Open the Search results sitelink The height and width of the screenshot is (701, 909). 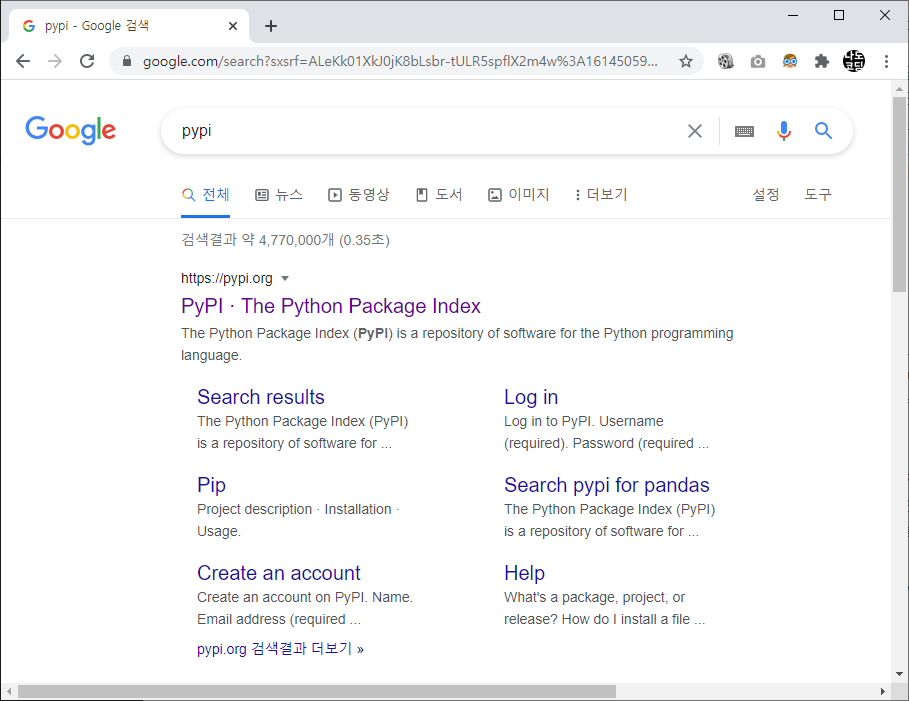pos(261,397)
